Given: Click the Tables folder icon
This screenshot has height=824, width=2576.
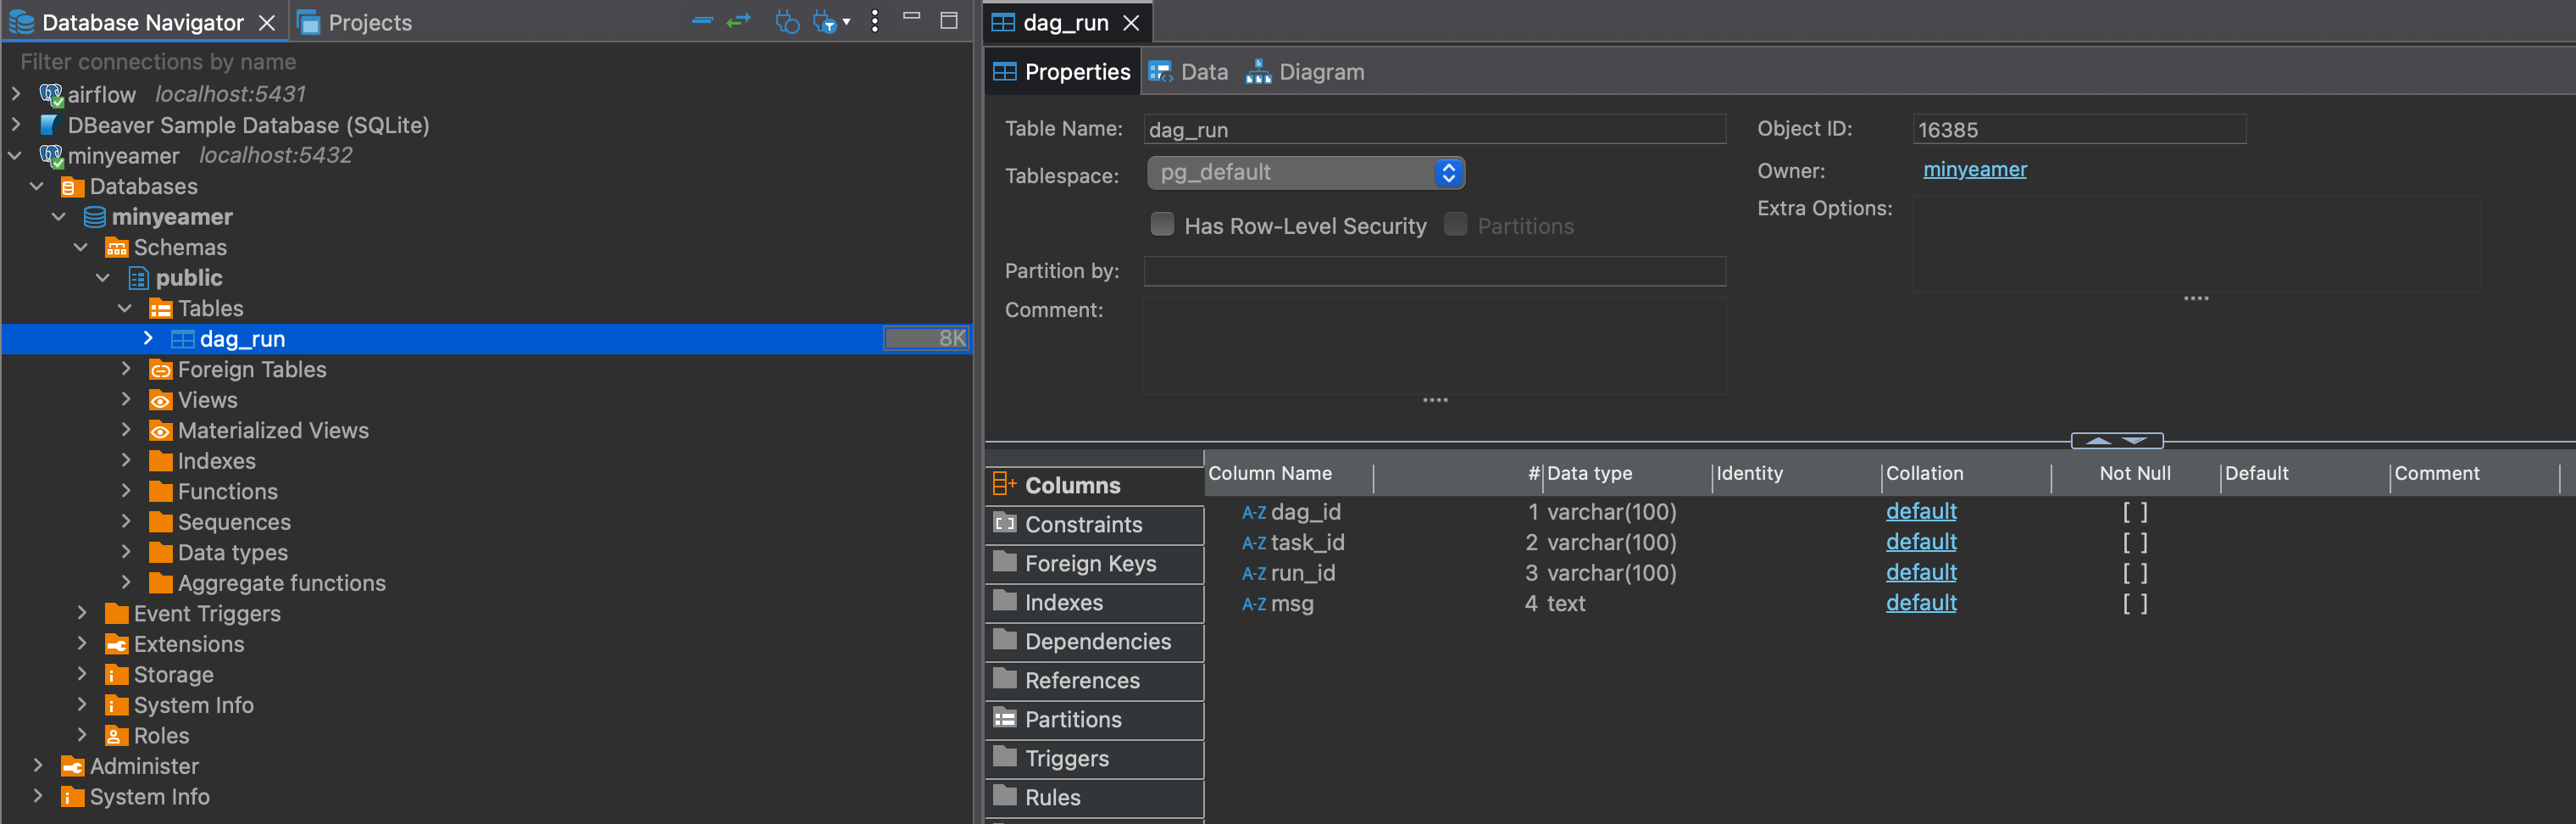Looking at the screenshot, I should coord(161,309).
